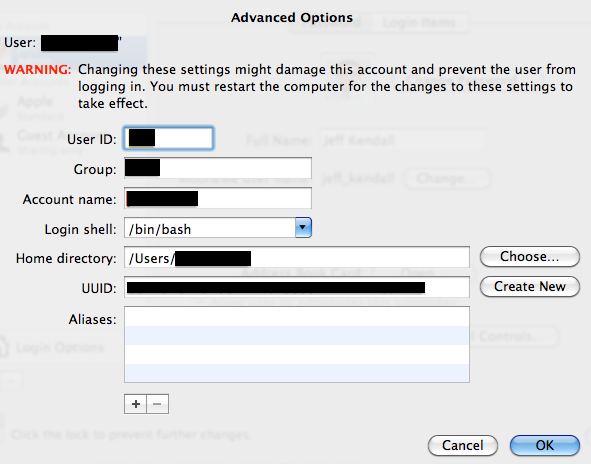
Task: Click the UUID text field
Action: click(x=297, y=287)
